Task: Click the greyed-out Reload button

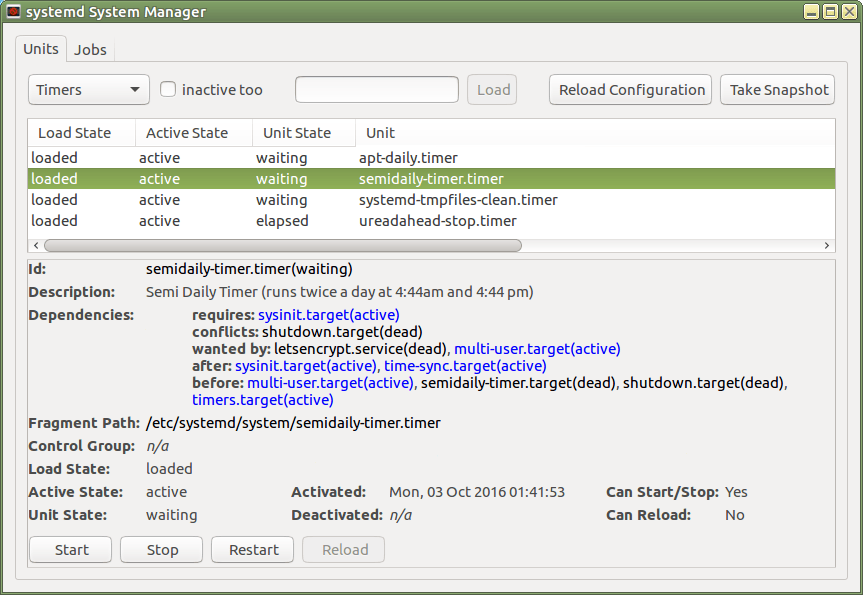Action: (344, 550)
